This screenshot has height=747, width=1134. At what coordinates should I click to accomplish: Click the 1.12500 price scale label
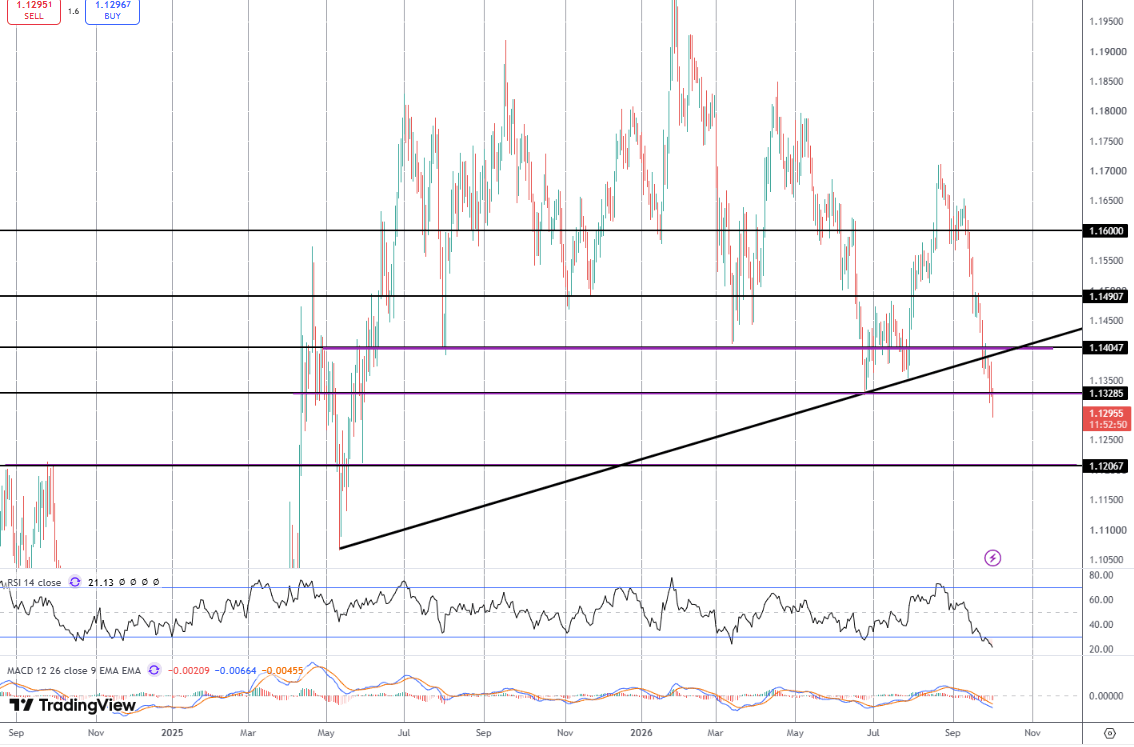1107,440
